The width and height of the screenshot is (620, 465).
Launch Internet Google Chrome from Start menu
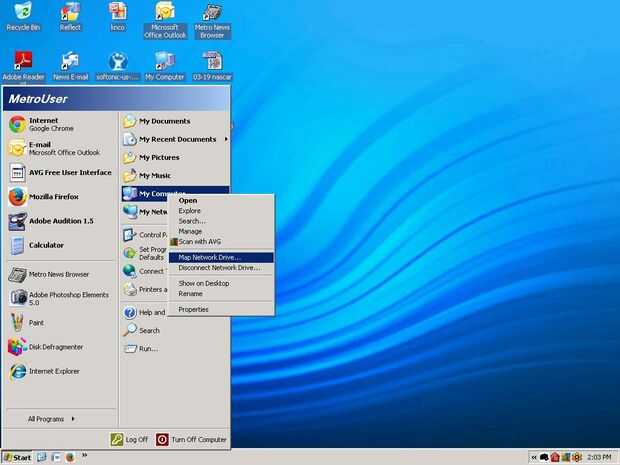[62, 124]
